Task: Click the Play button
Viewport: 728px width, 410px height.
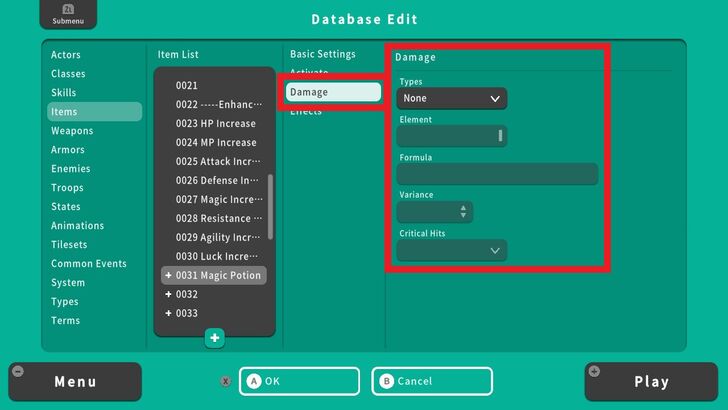Action: [651, 381]
